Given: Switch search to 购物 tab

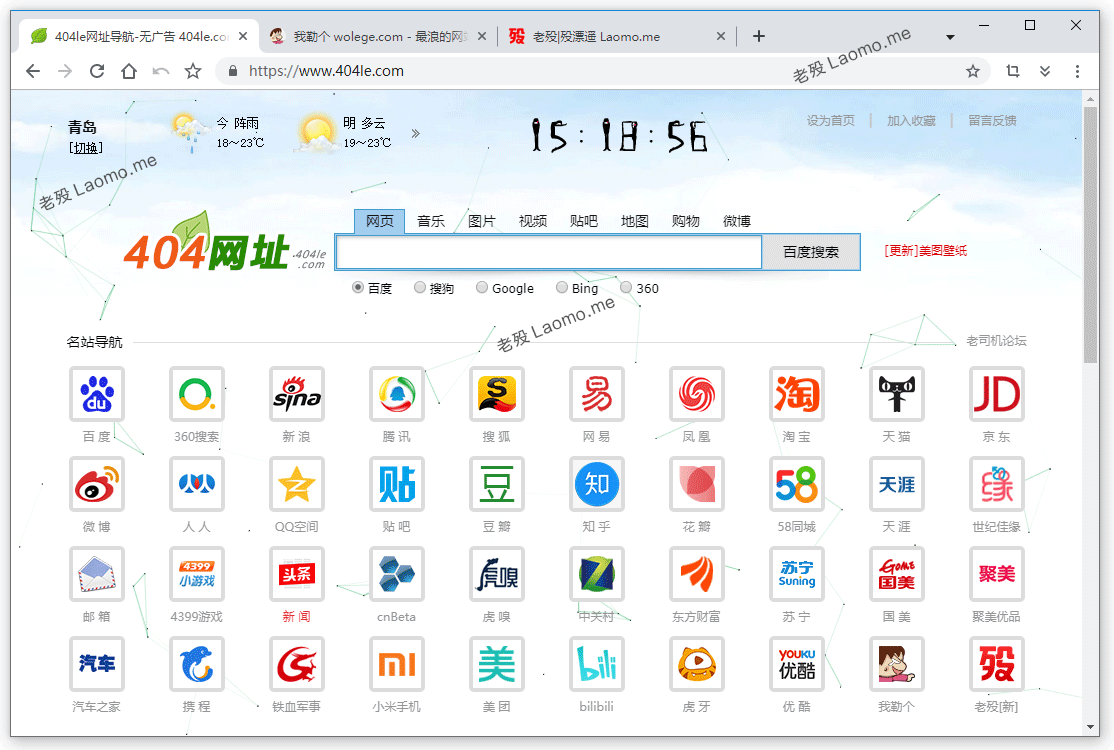Looking at the screenshot, I should 686,221.
